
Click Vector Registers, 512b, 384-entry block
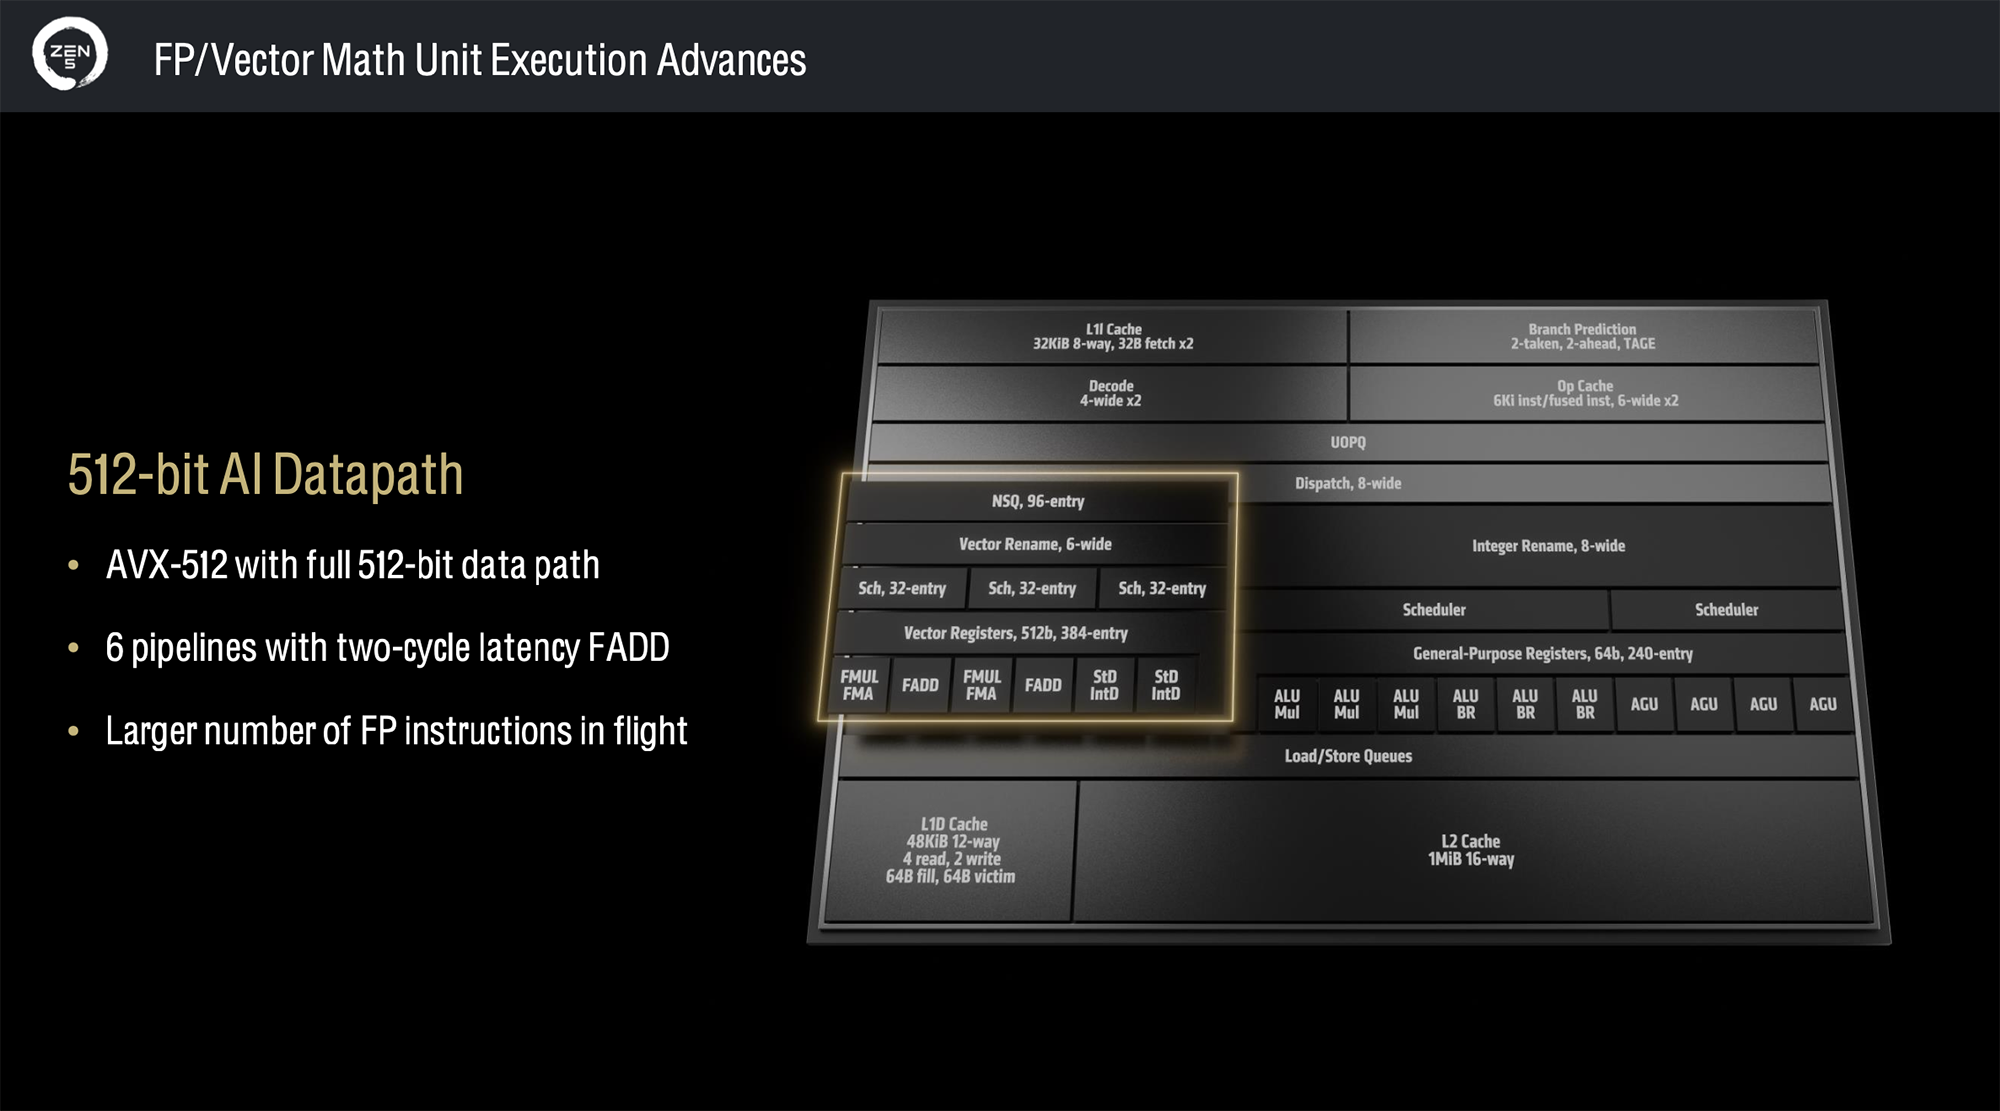click(x=1015, y=633)
